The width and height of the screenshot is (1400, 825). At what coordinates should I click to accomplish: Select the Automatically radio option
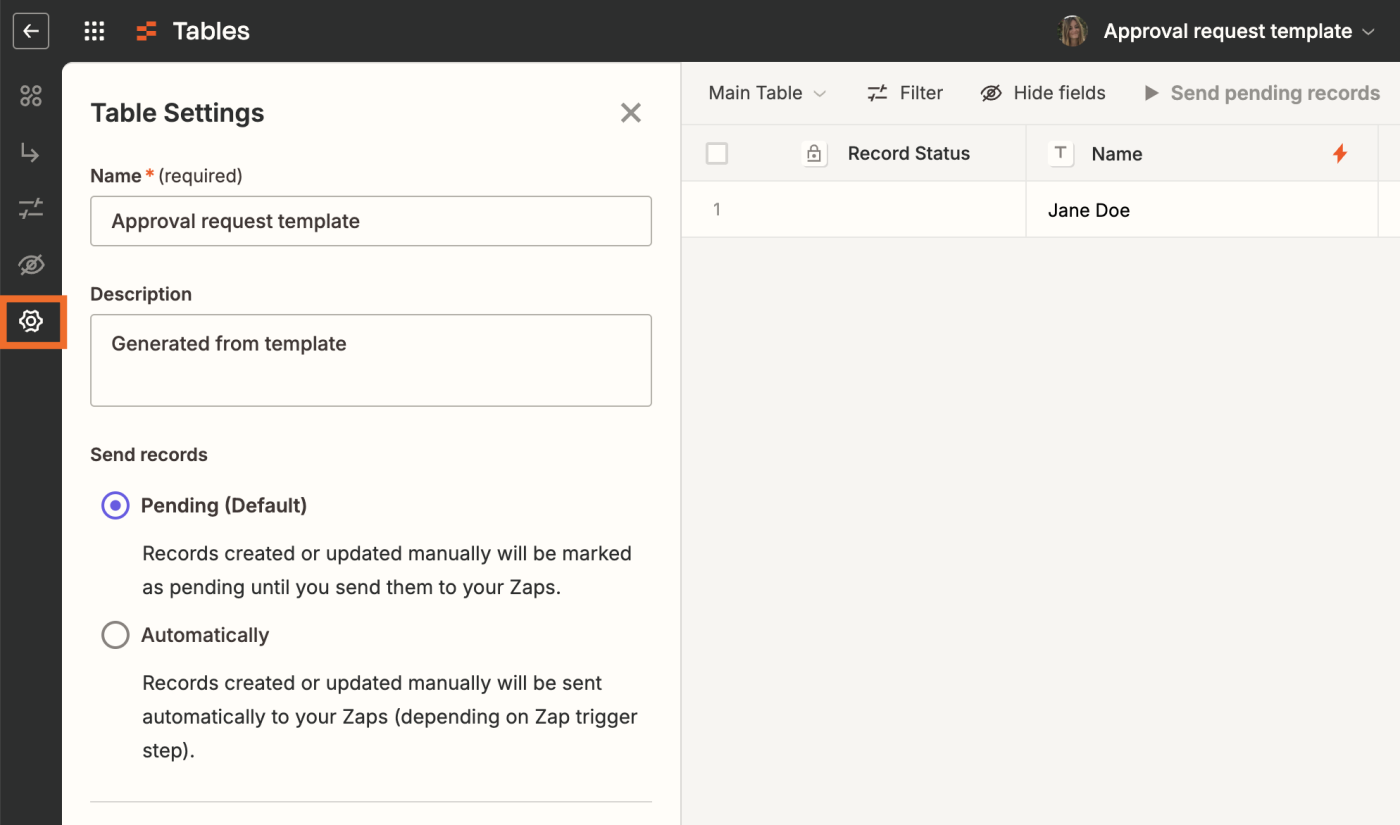116,635
